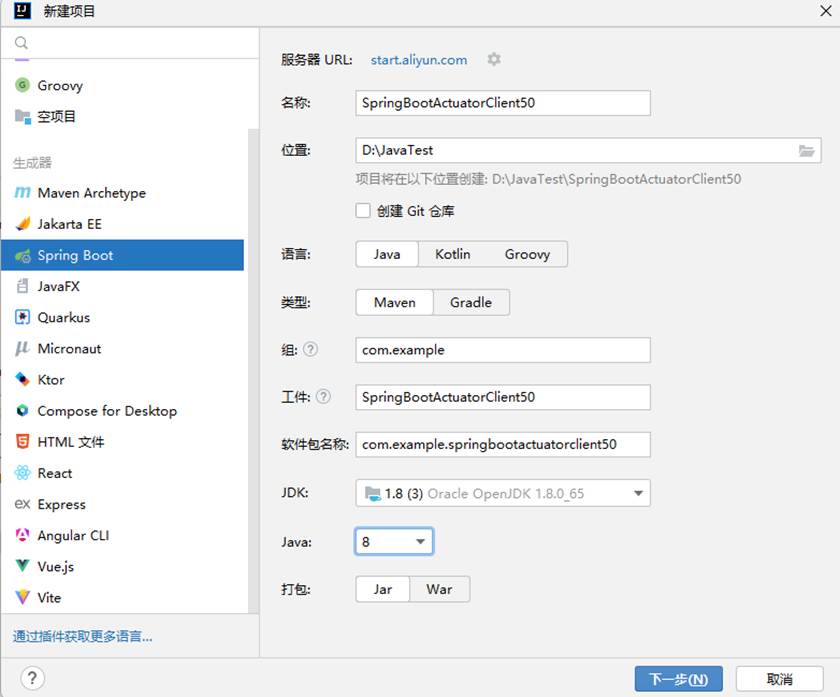This screenshot has width=840, height=697.
Task: Click the Spring Boot leaf icon
Action: click(22, 255)
